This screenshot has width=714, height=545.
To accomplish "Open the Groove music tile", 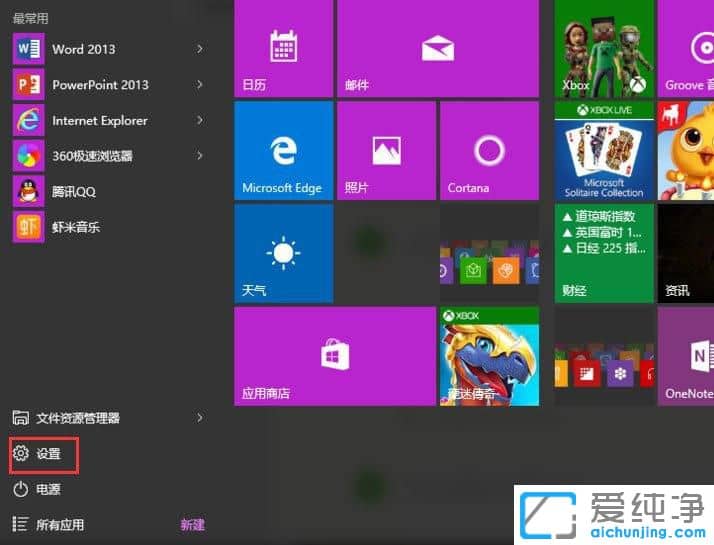I will 686,48.
